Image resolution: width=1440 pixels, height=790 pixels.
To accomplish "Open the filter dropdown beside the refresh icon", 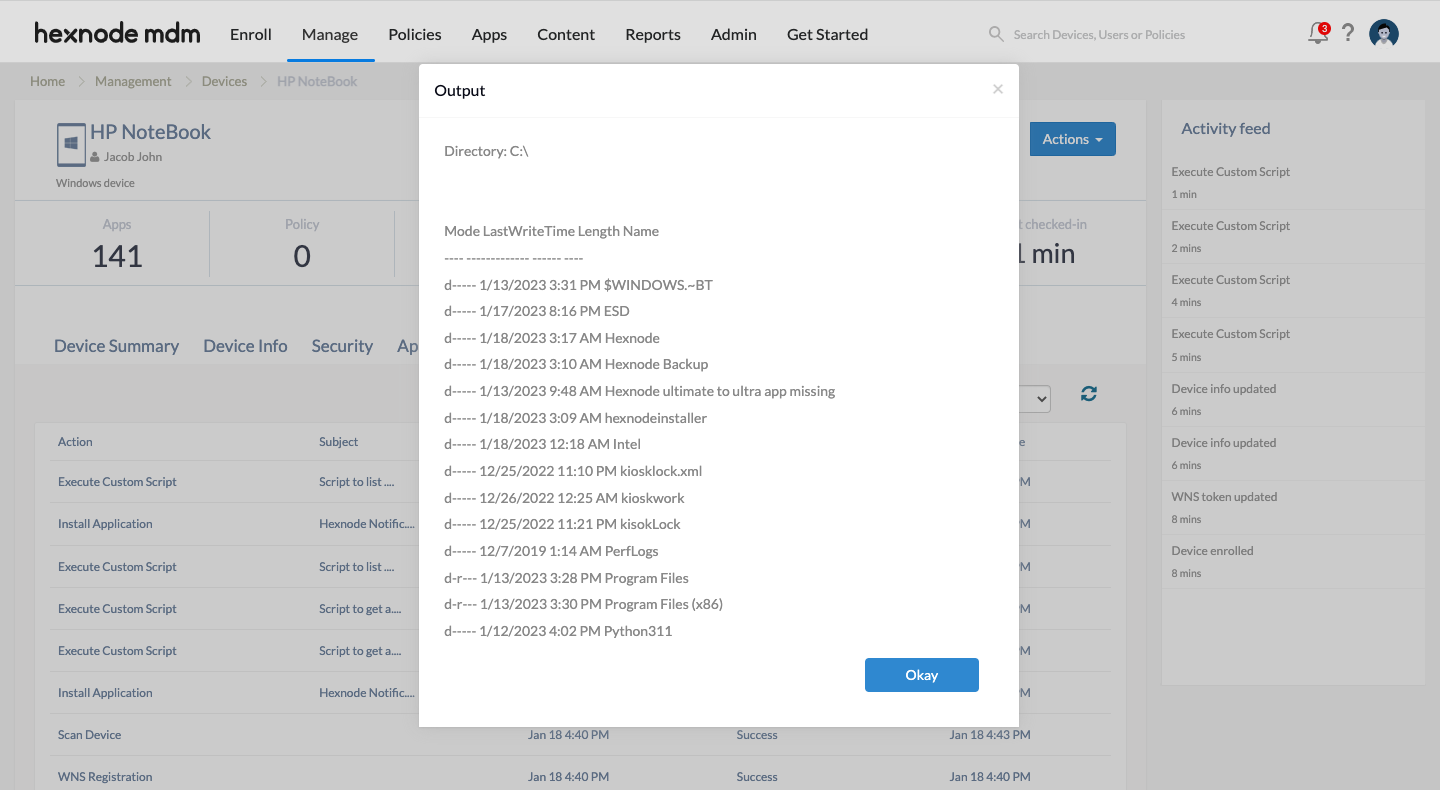I will pos(1033,399).
